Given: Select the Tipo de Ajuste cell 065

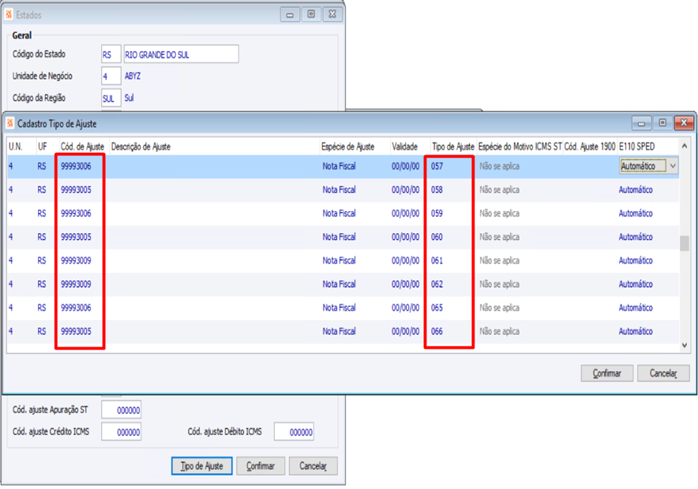Looking at the screenshot, I should coord(437,308).
